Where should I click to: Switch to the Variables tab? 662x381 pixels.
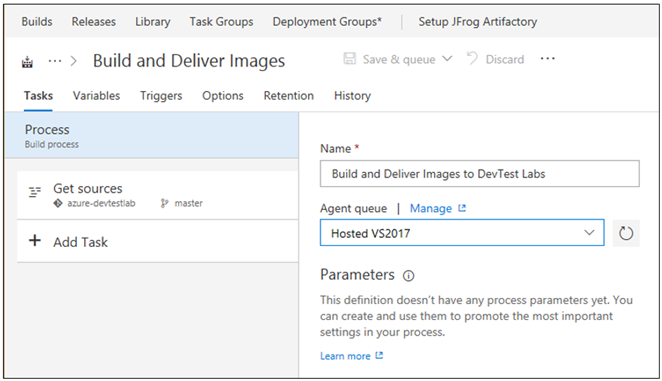[x=96, y=95]
